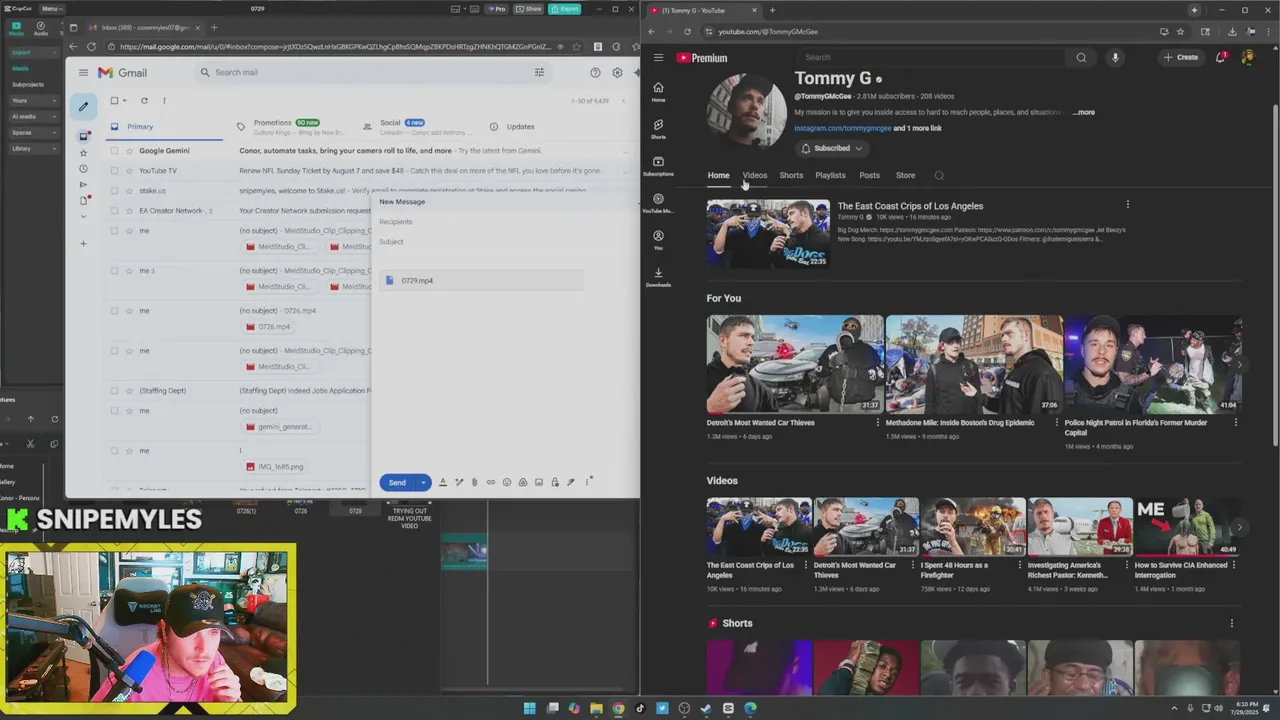Click the Gmail compose pencil button
The image size is (1280, 720).
click(84, 106)
